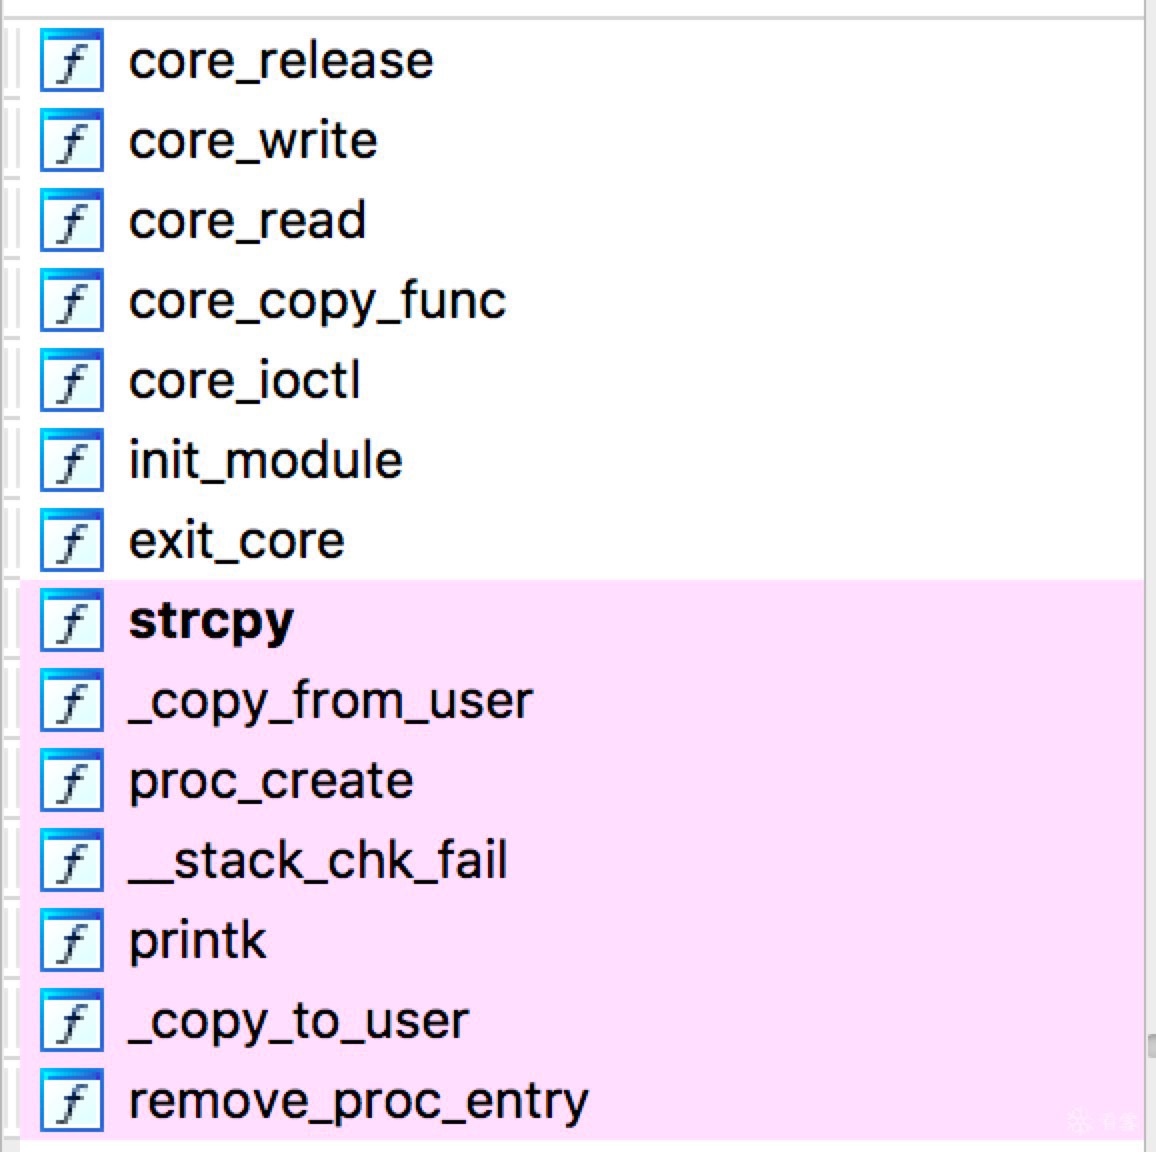
Task: Click the function icon next to core_read
Action: click(72, 220)
